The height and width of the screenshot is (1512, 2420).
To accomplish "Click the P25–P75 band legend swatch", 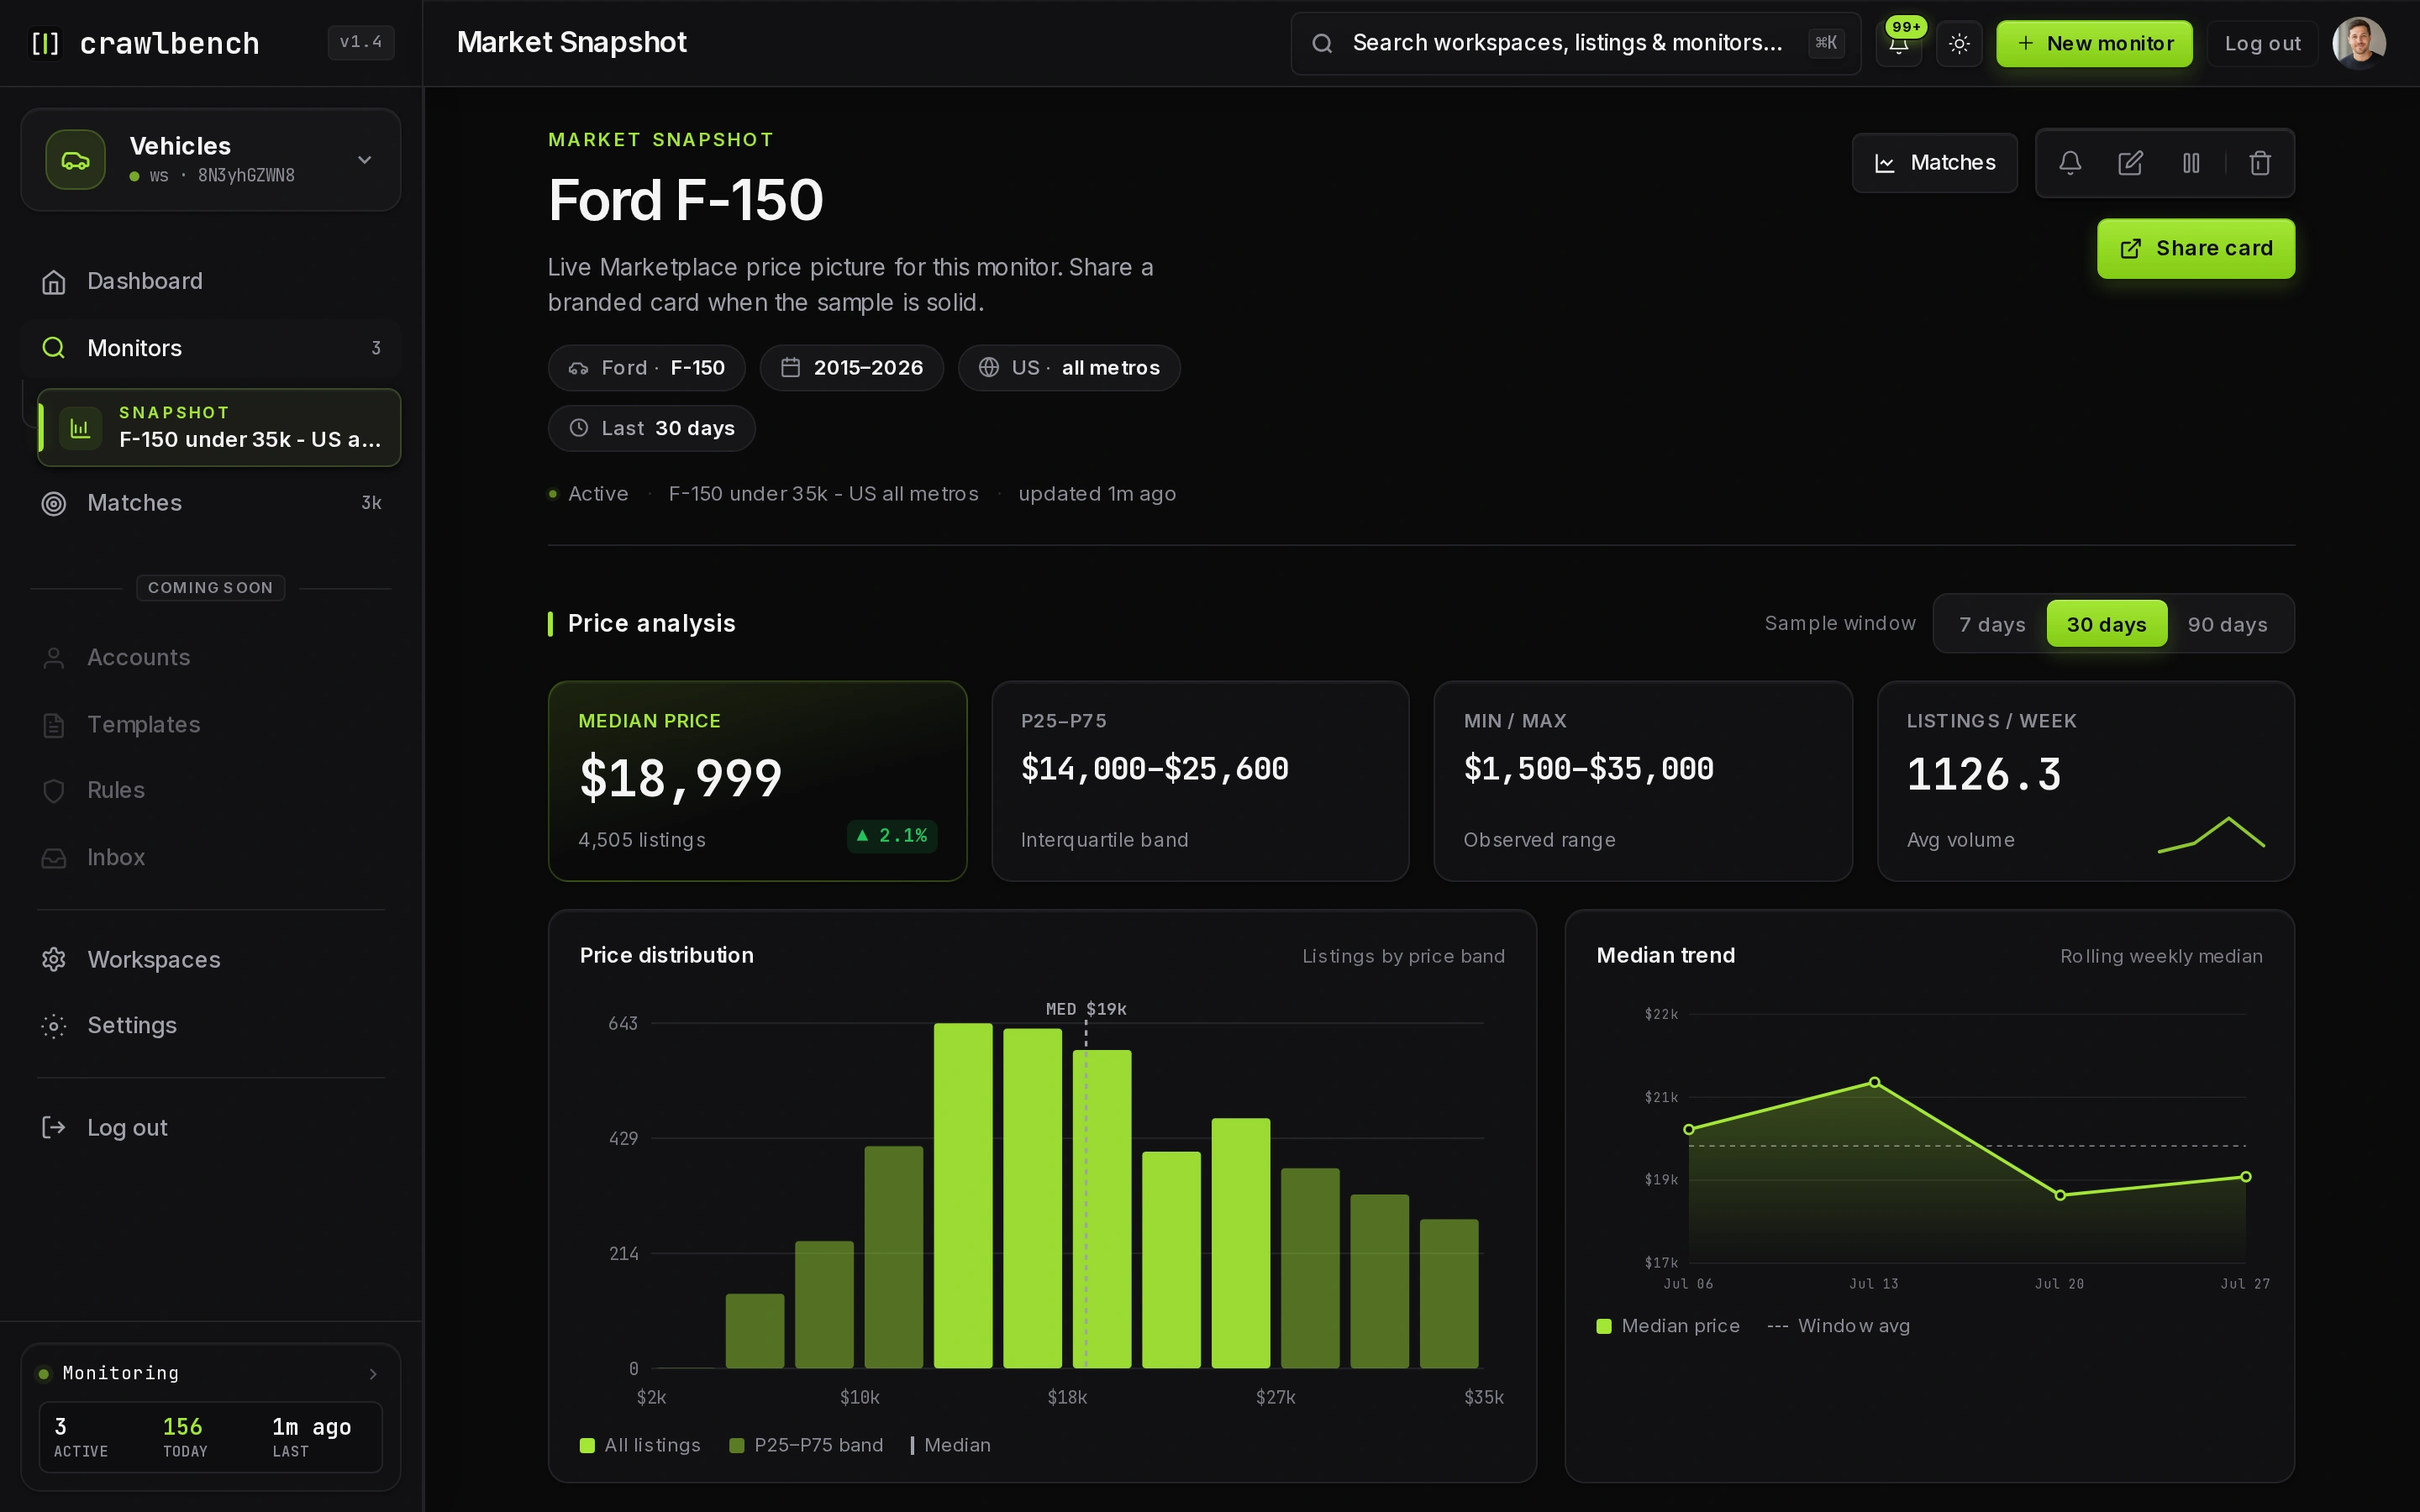I will pyautogui.click(x=737, y=1445).
